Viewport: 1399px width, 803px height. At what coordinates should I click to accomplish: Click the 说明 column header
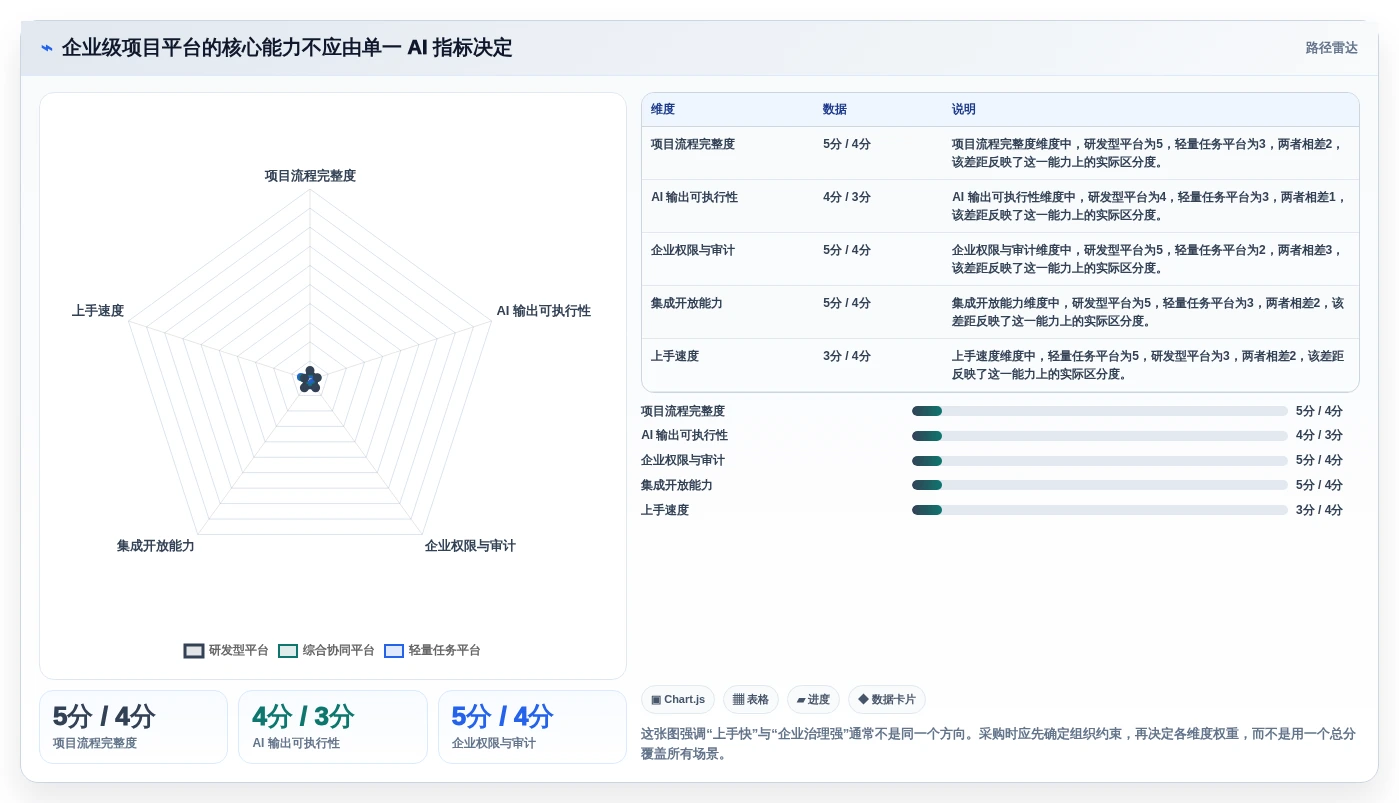click(964, 110)
